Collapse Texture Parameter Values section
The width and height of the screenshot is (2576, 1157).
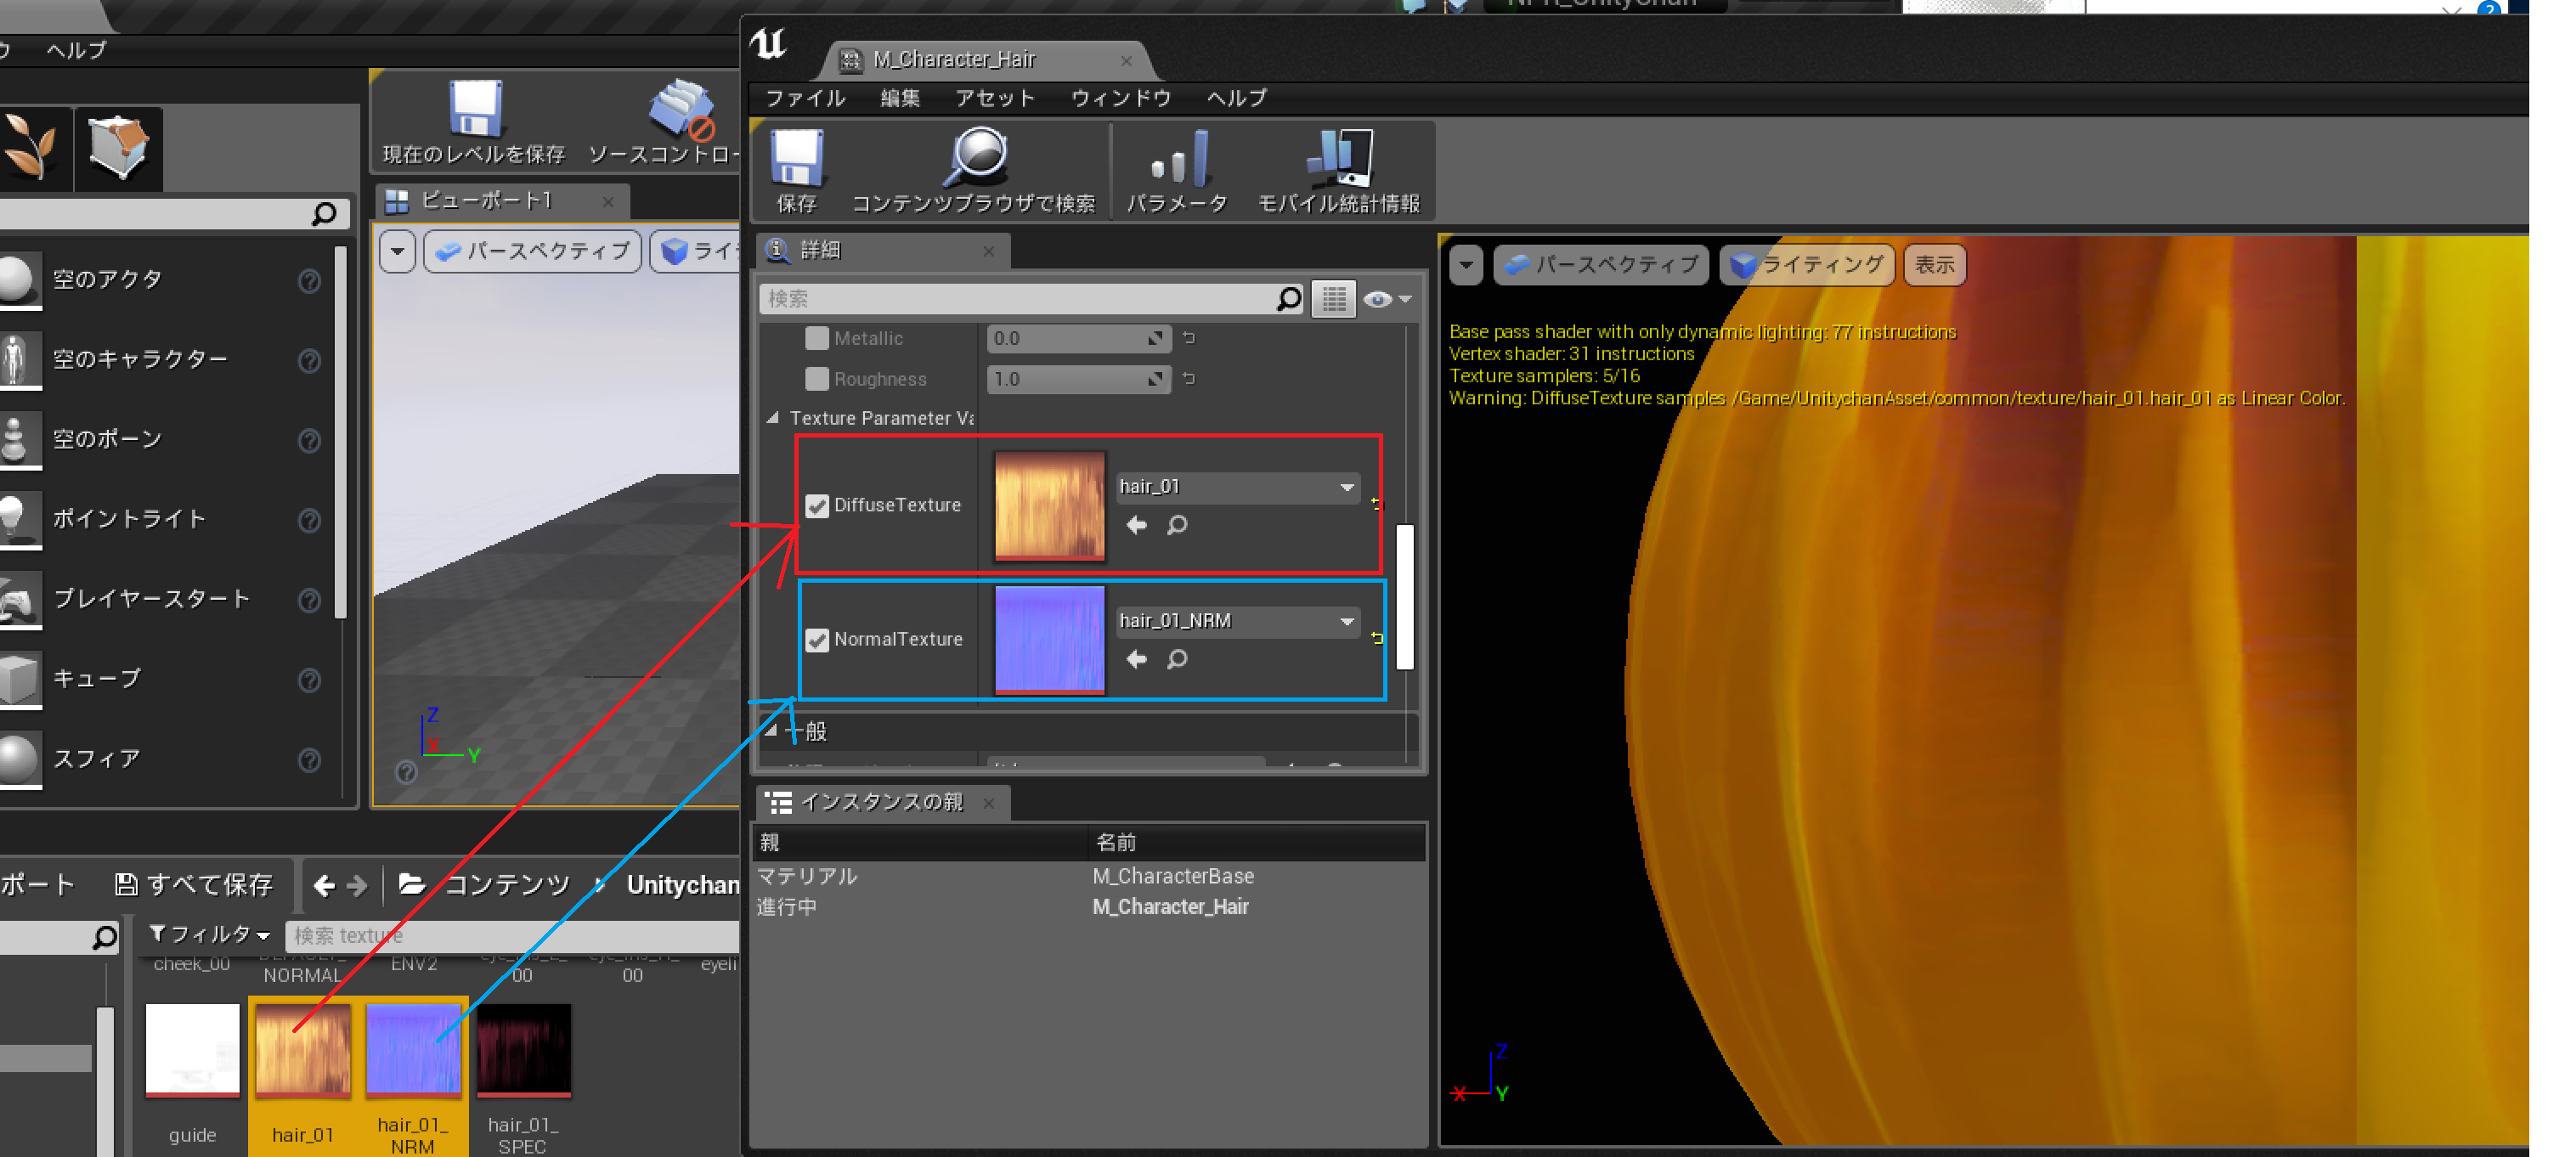773,418
